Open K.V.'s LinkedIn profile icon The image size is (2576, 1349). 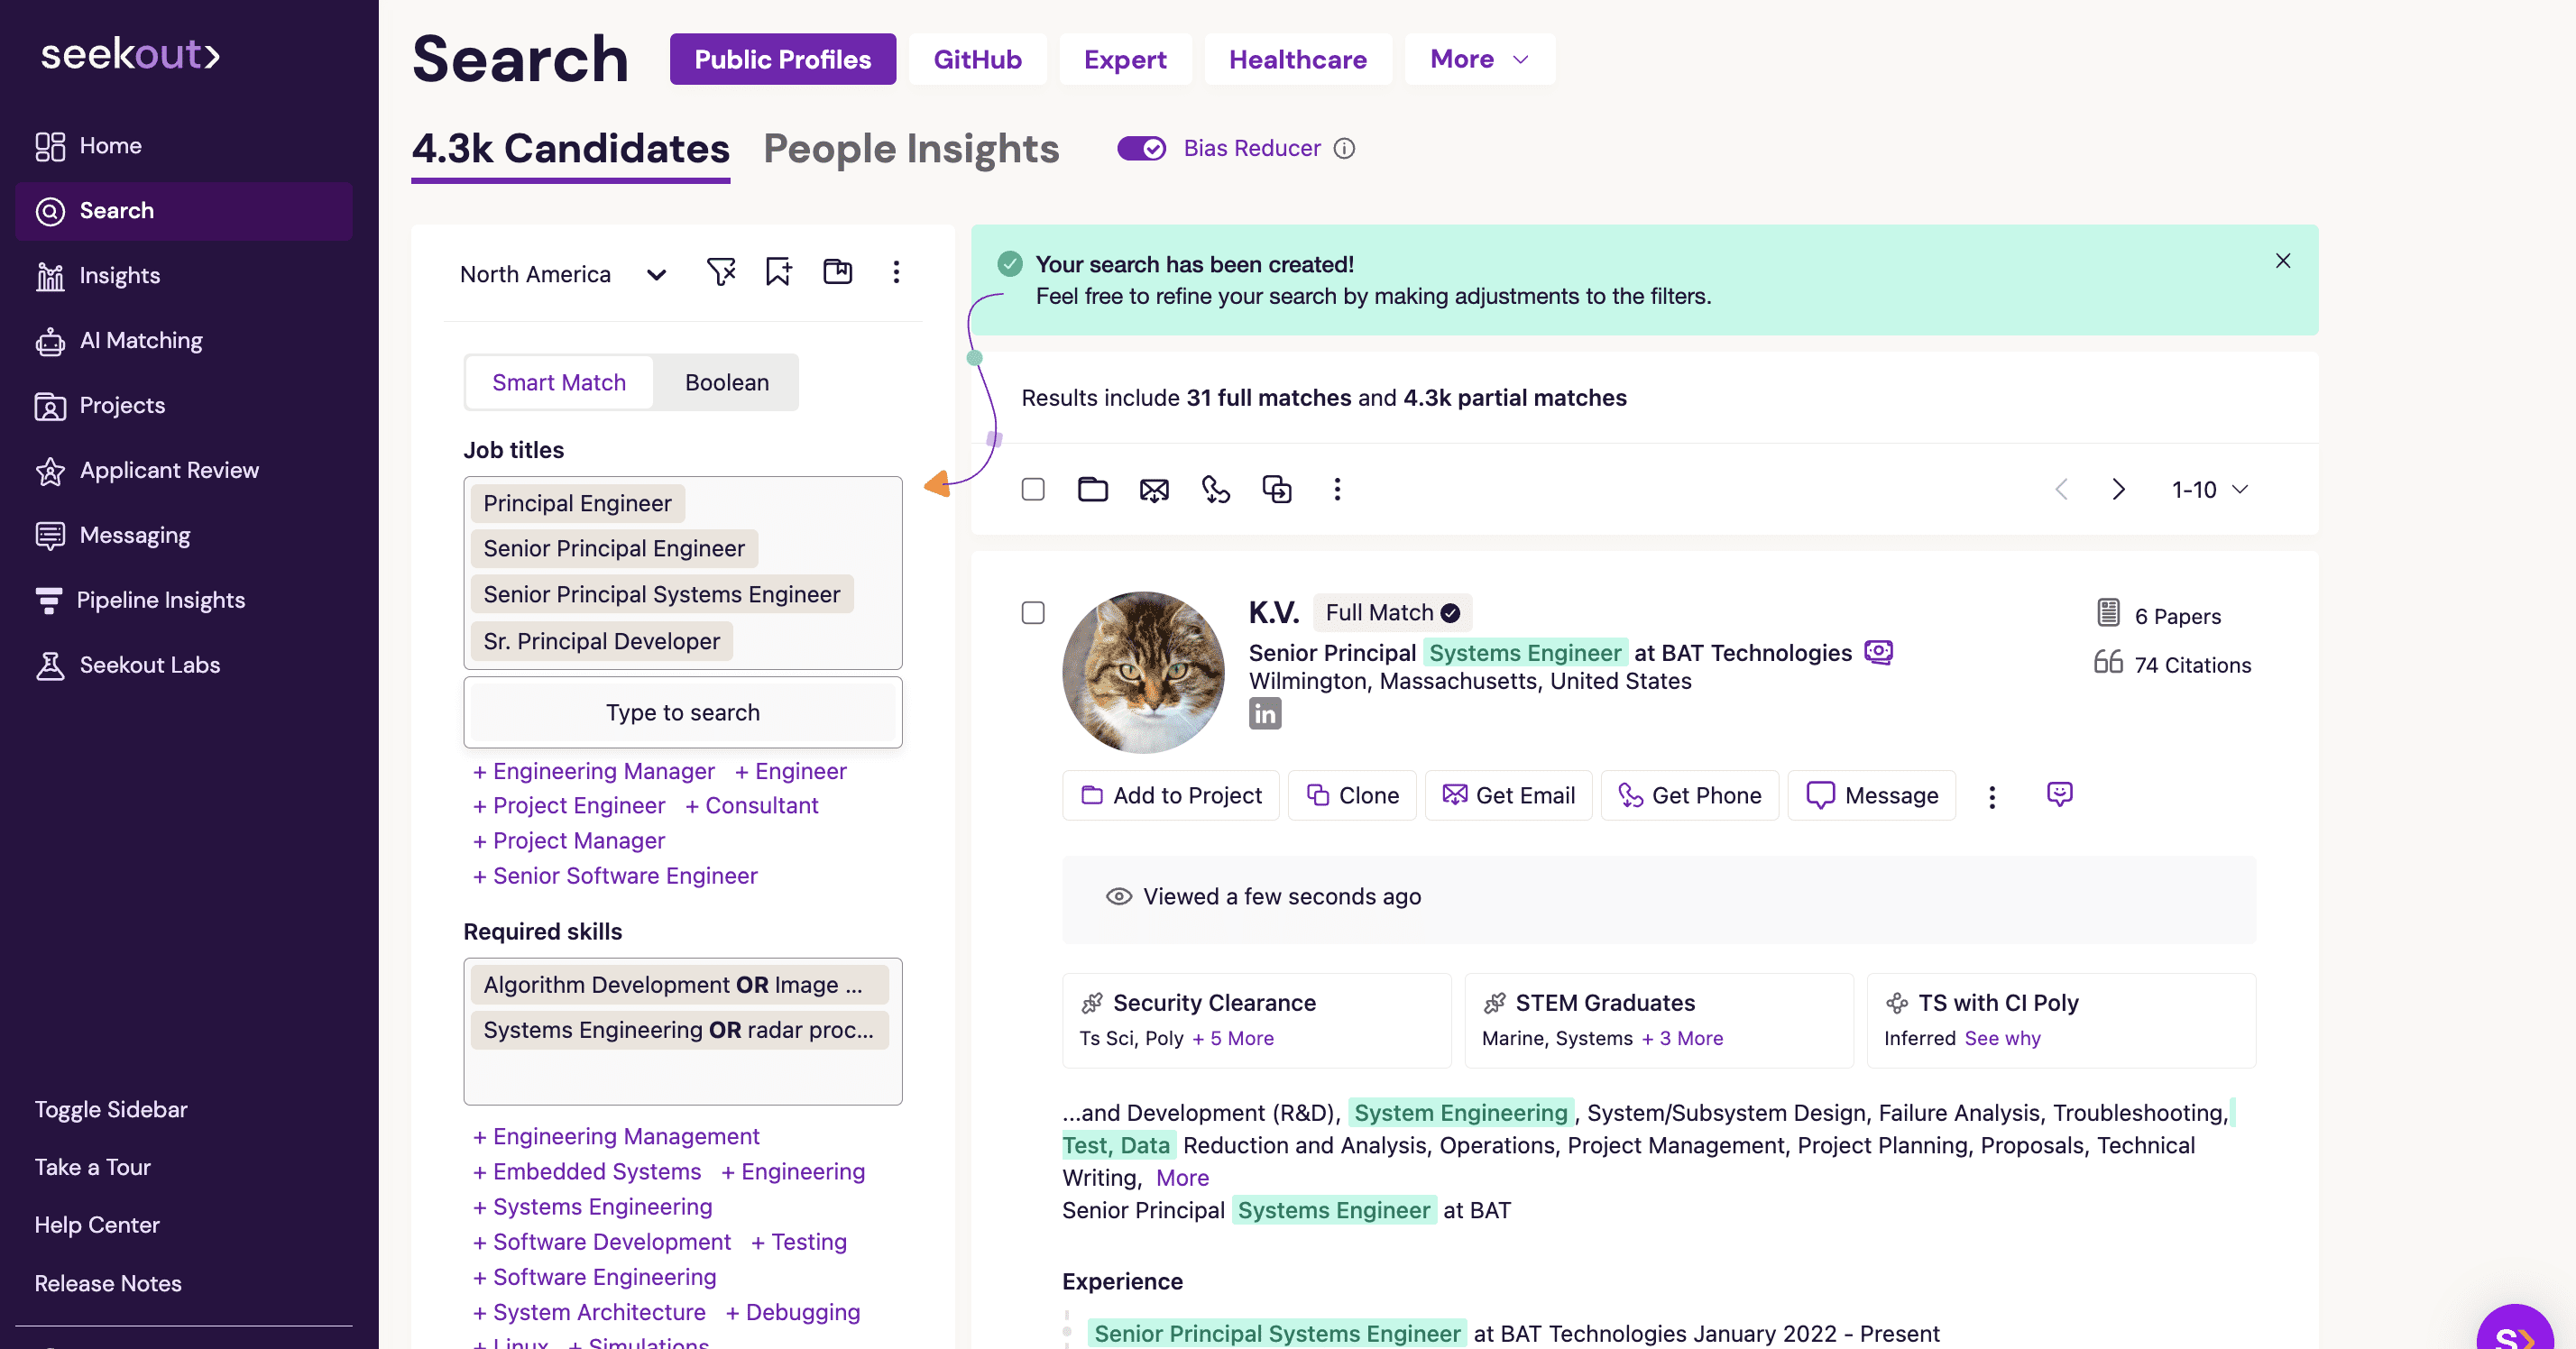click(1264, 714)
